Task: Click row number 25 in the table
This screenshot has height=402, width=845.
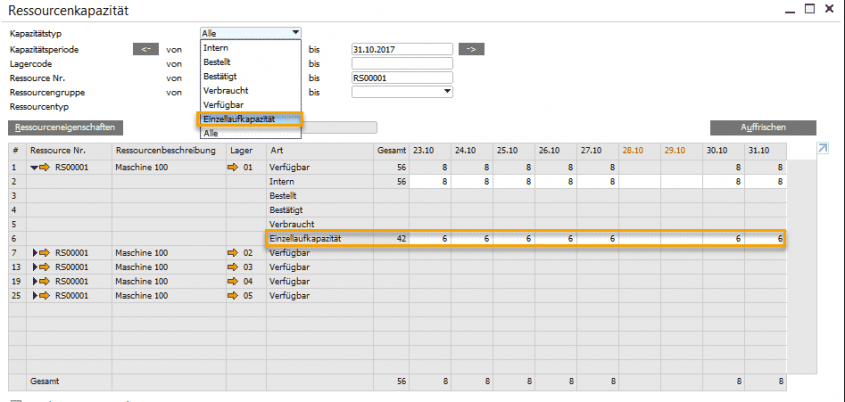Action: (x=16, y=296)
